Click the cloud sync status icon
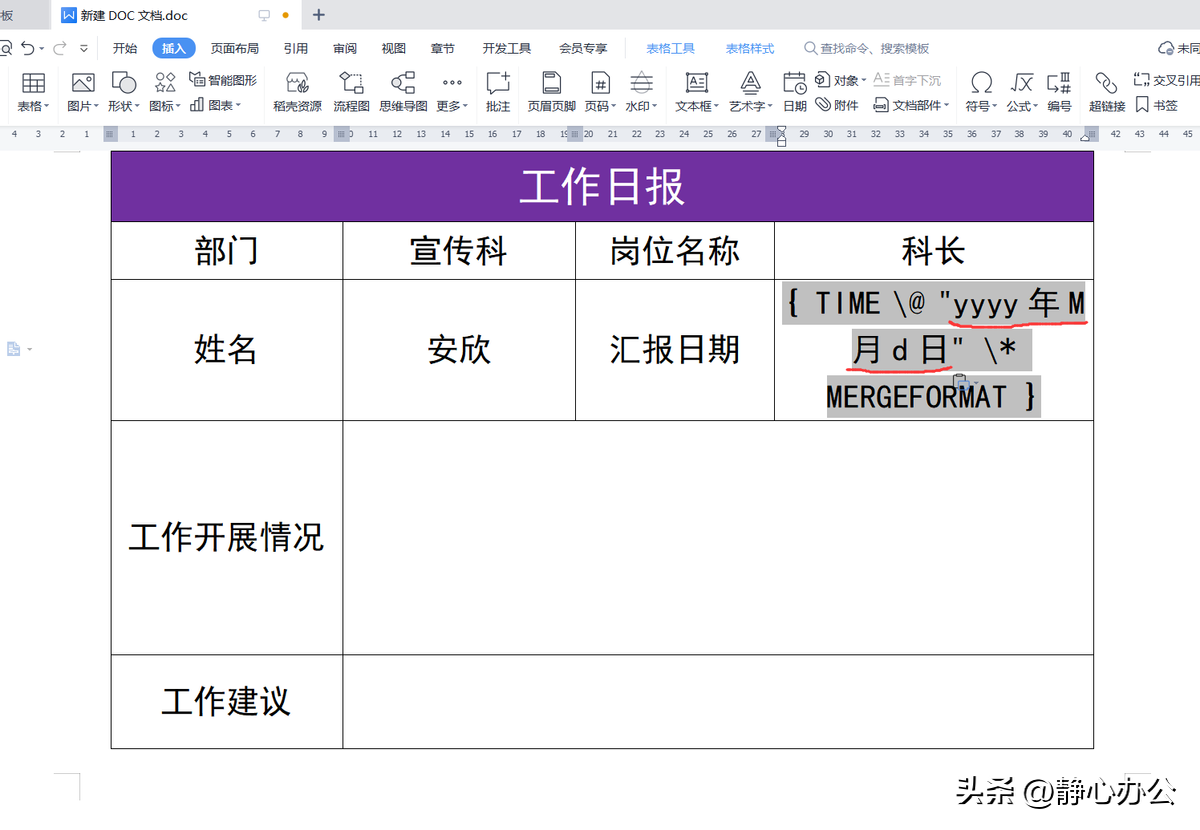The height and width of the screenshot is (830, 1200). 1165,48
